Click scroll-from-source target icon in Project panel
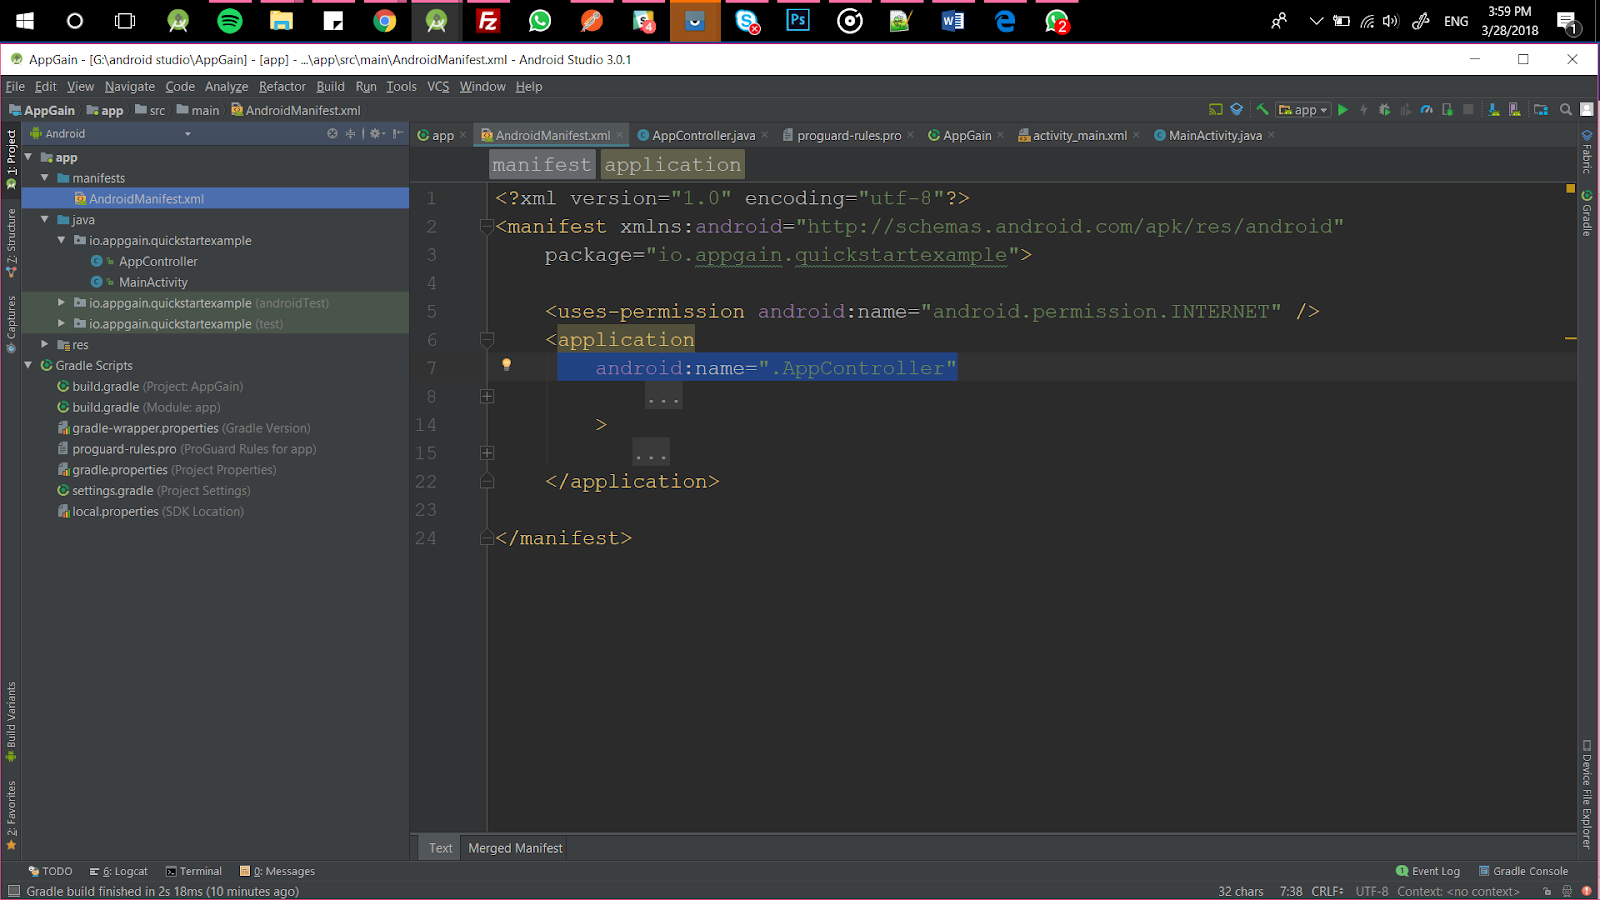 [332, 133]
